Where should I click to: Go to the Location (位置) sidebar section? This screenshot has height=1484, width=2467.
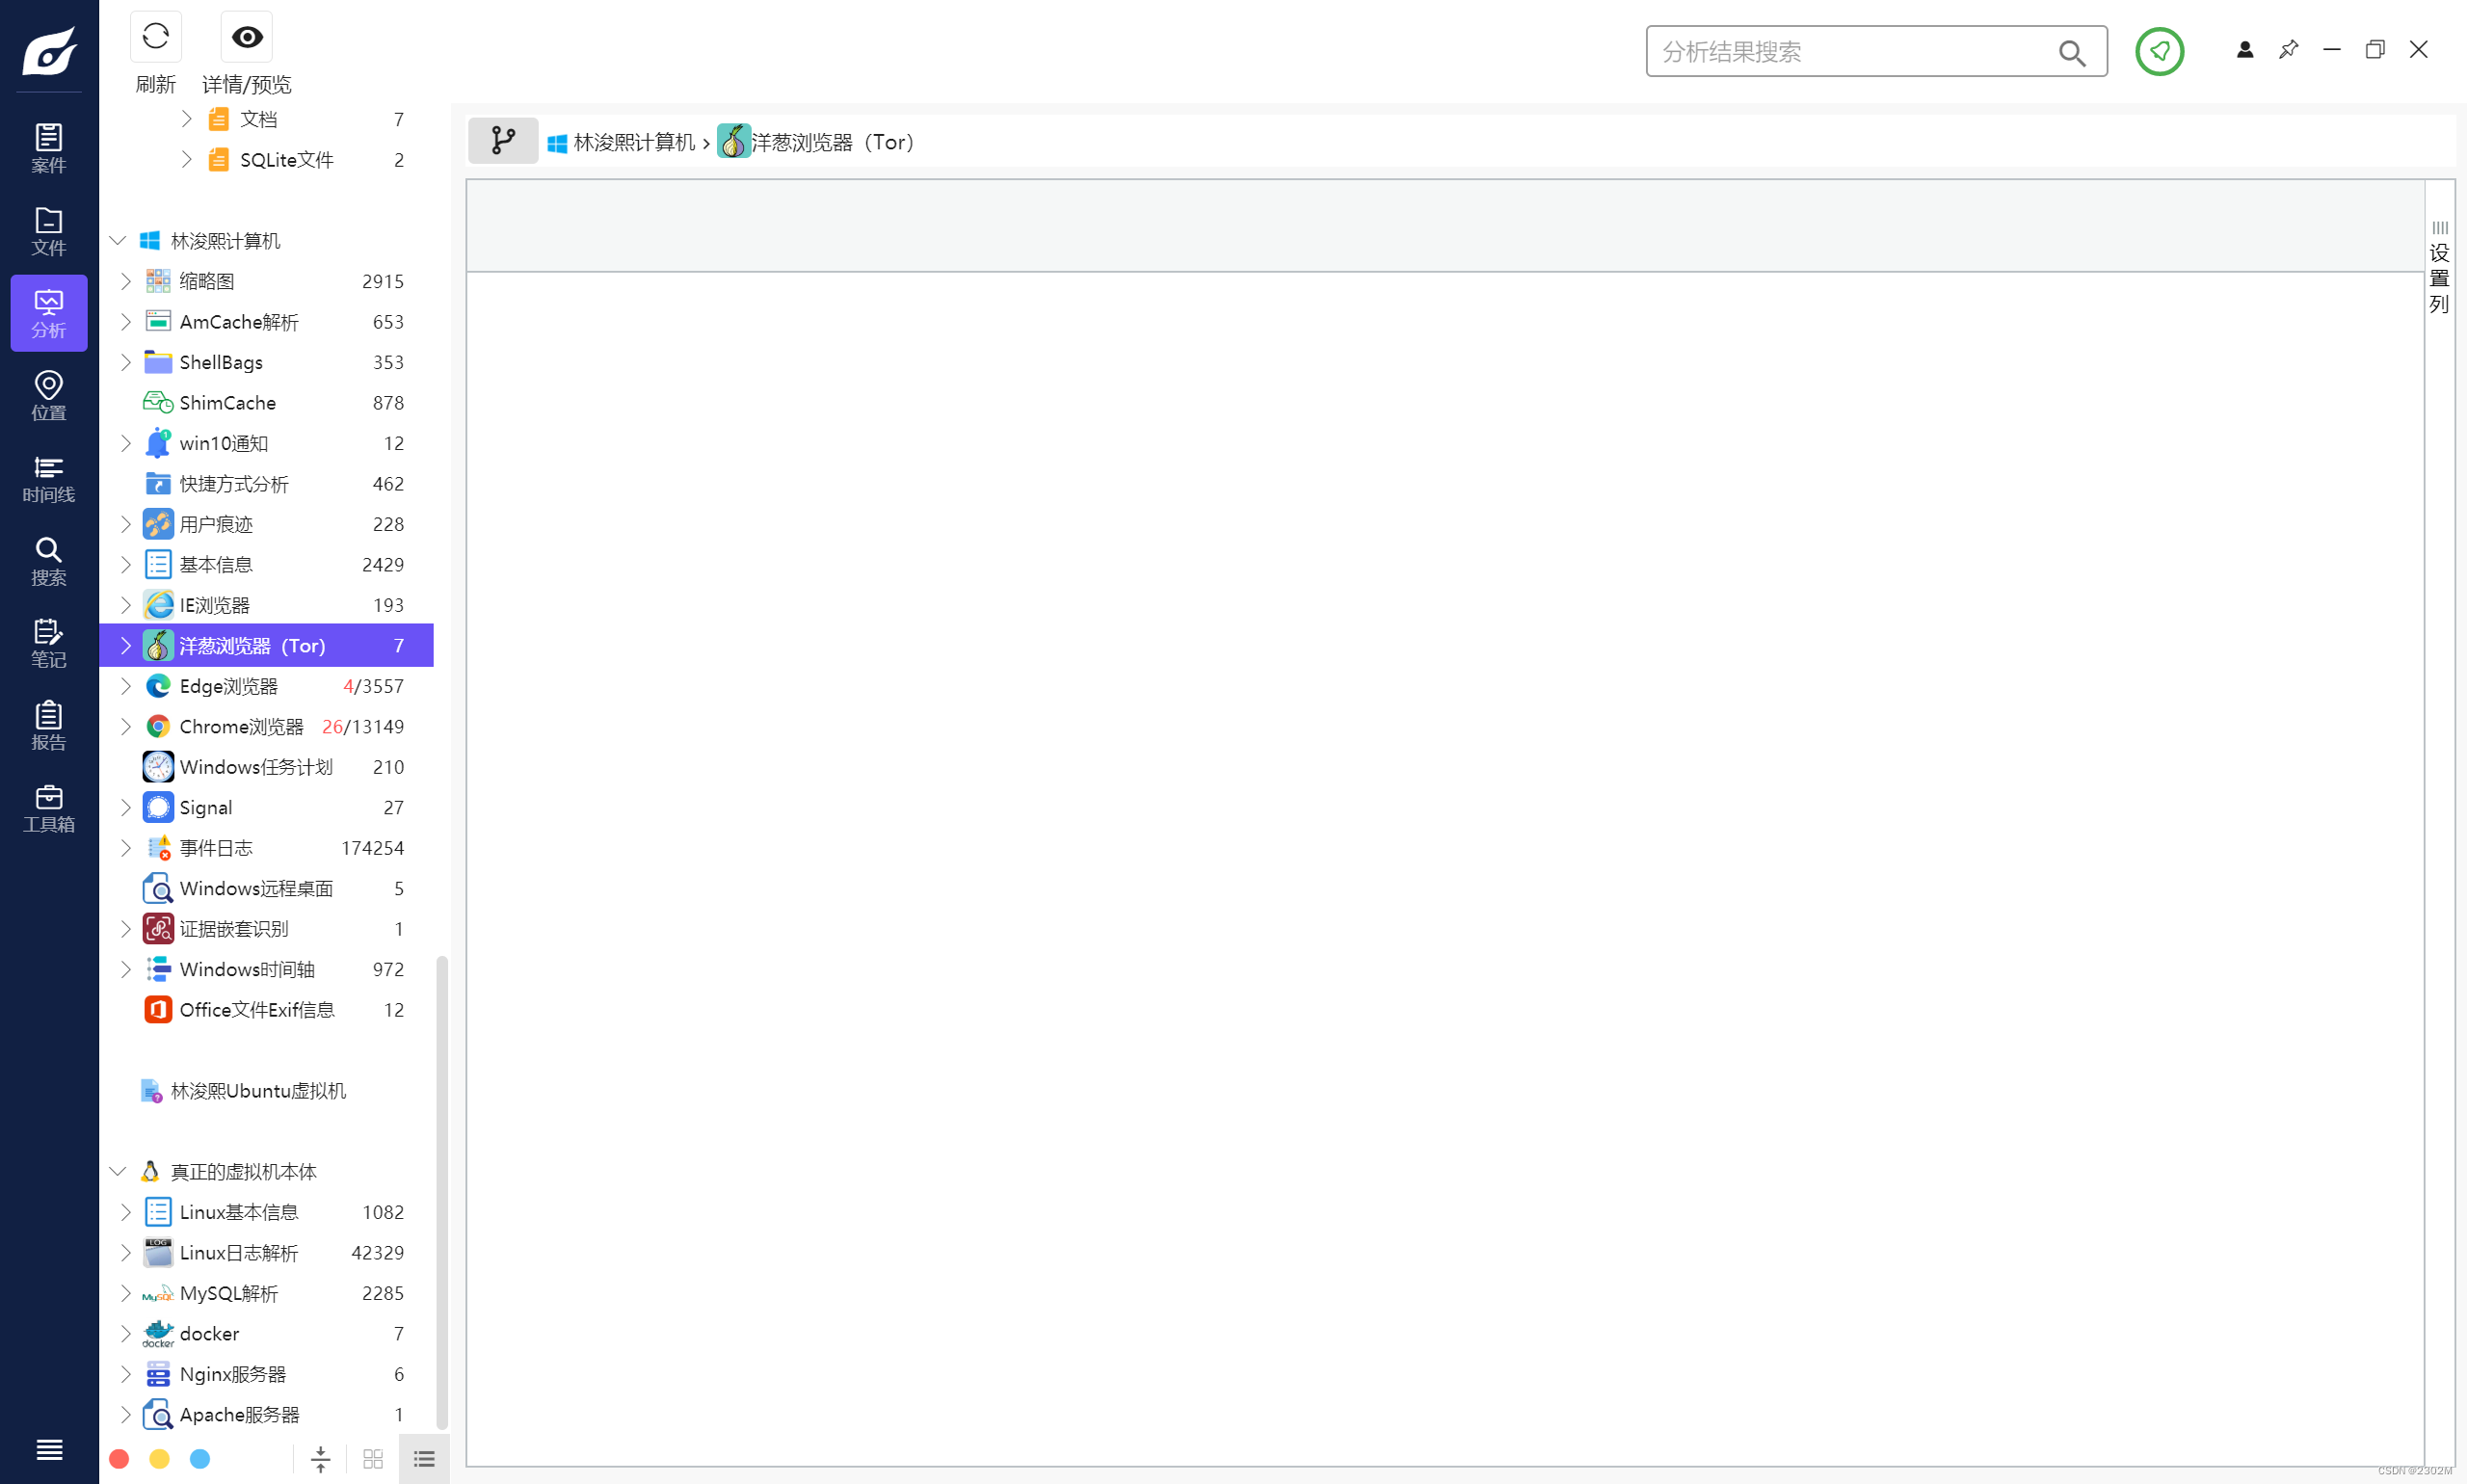pos(48,396)
